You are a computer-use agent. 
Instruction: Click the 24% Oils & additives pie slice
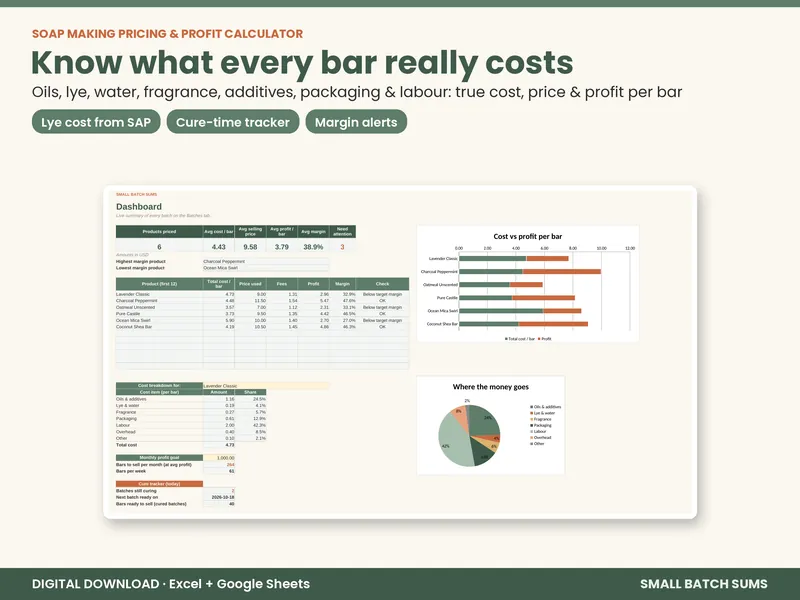click(x=485, y=419)
